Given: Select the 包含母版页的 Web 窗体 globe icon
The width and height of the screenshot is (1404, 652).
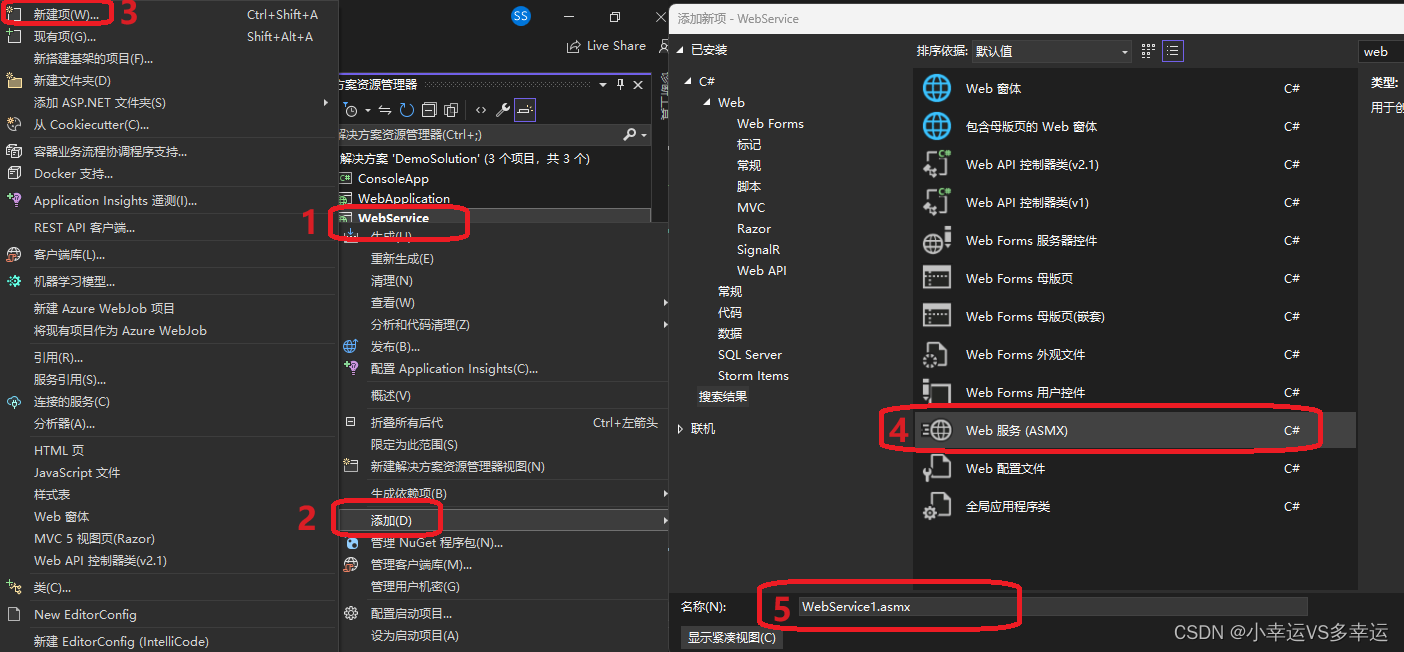Looking at the screenshot, I should point(937,126).
